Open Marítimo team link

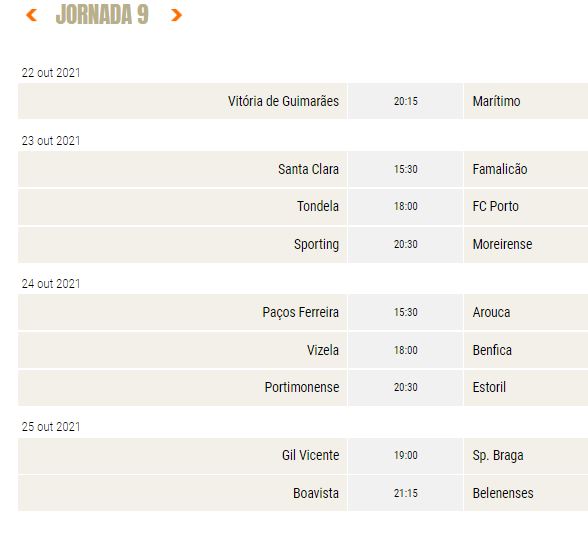(x=496, y=101)
